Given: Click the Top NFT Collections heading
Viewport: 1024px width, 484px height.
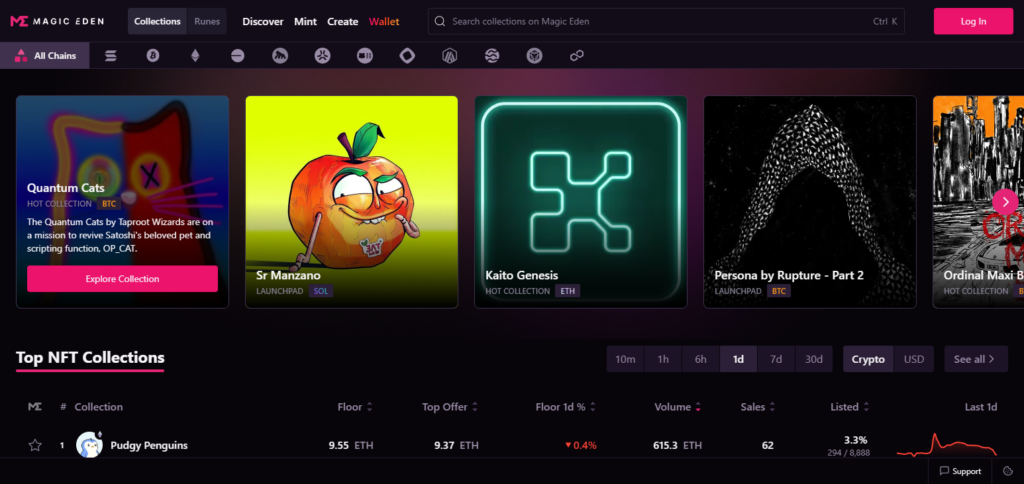Looking at the screenshot, I should (x=90, y=358).
